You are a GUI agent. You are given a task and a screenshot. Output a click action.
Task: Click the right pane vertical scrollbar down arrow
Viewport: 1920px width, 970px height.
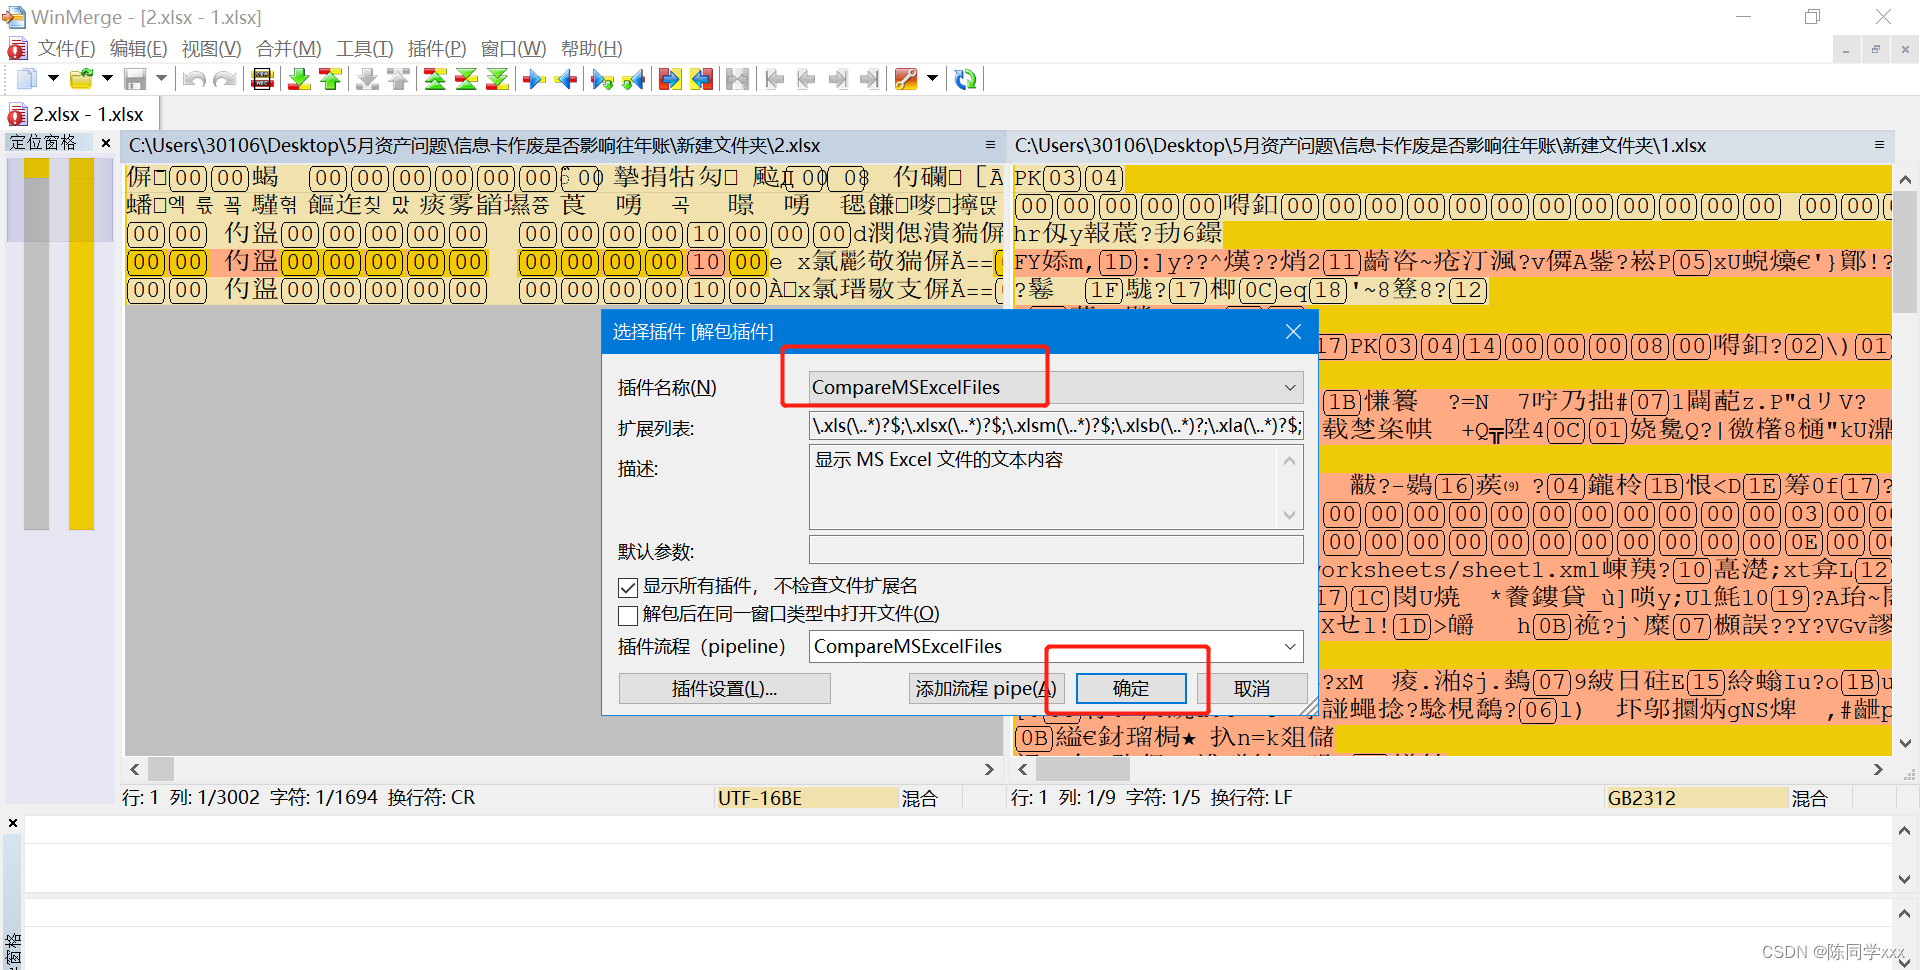tap(1905, 743)
